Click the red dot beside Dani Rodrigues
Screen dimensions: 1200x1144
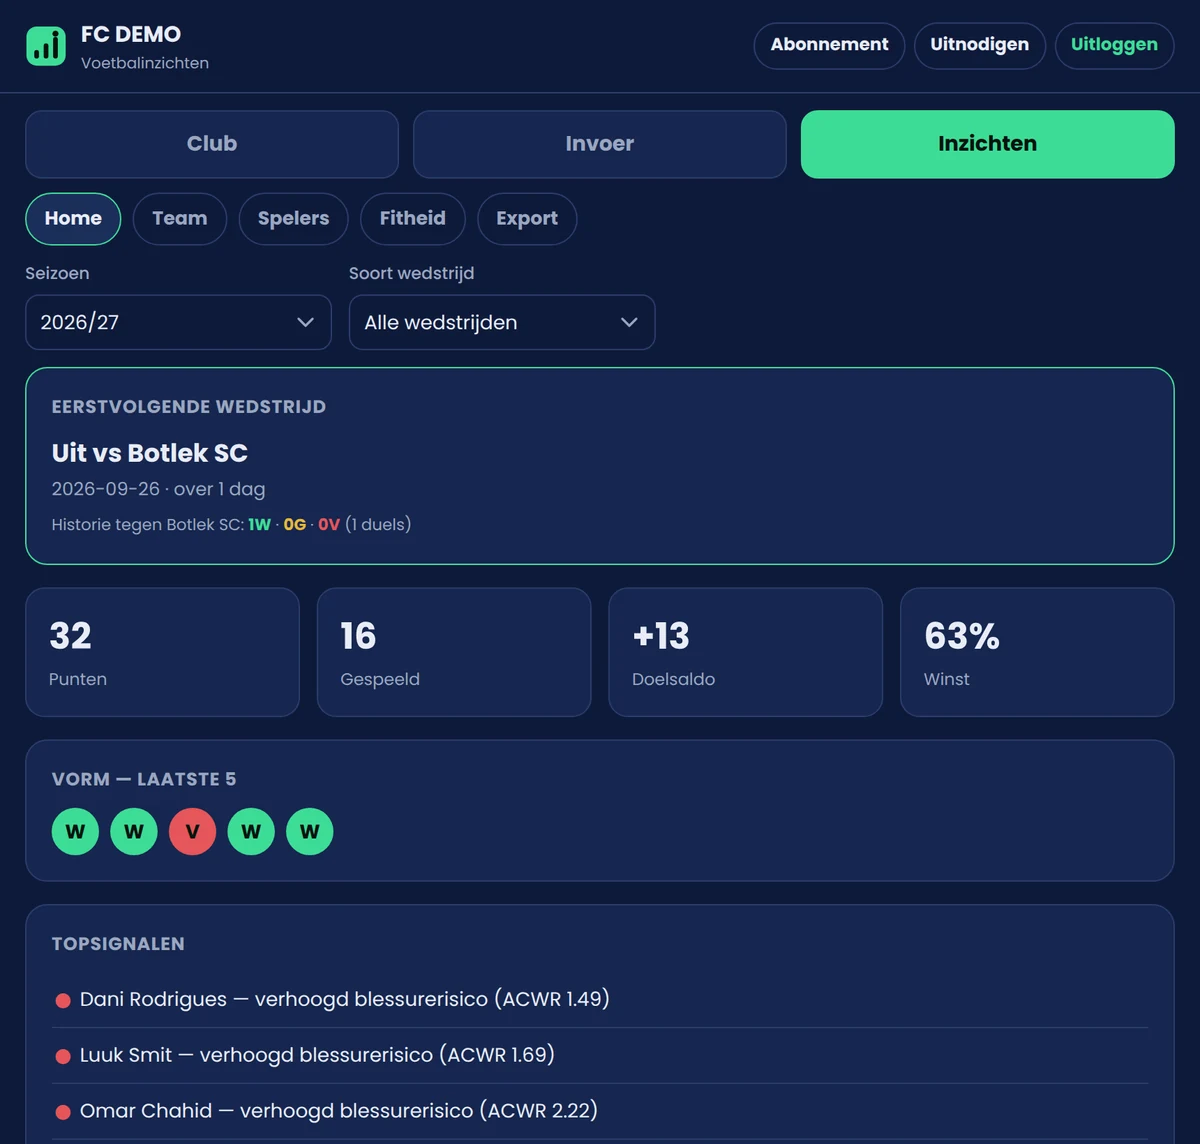(63, 1000)
